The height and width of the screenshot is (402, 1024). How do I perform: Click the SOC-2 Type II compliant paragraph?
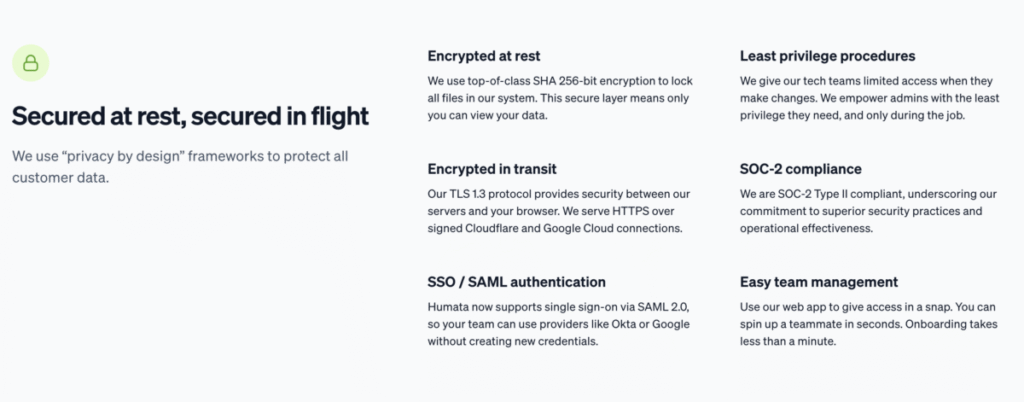pos(869,211)
